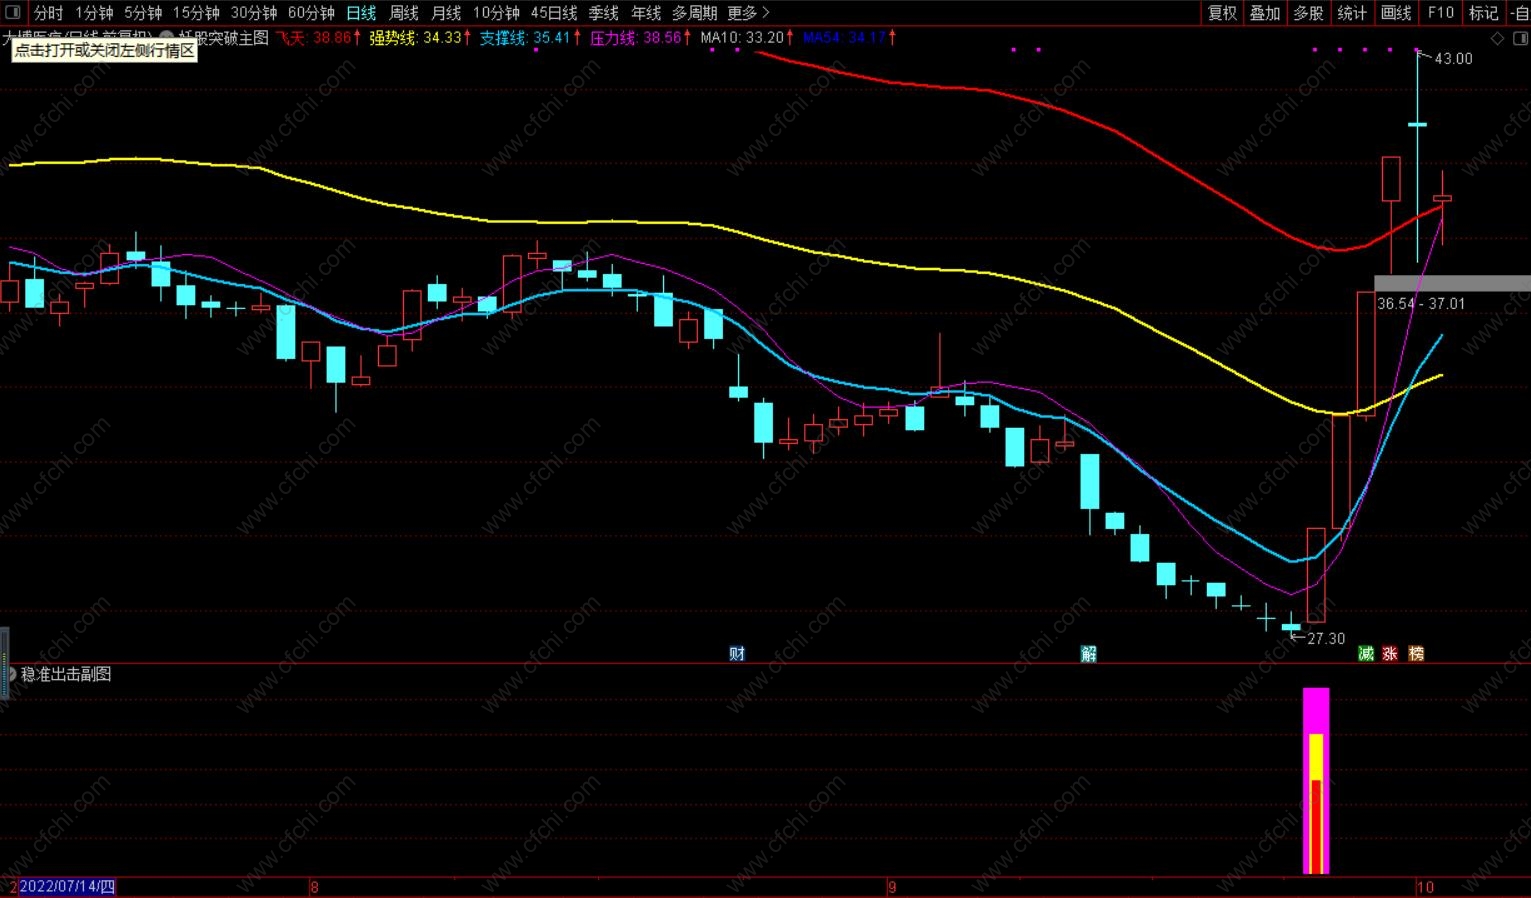Activate the 画线 drawing tools

(x=1396, y=13)
